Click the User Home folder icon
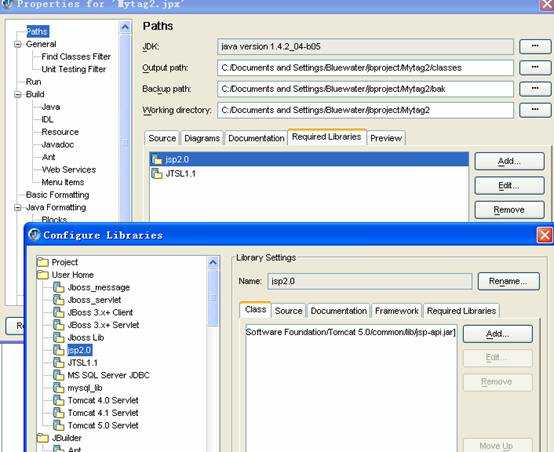 pyautogui.click(x=43, y=275)
